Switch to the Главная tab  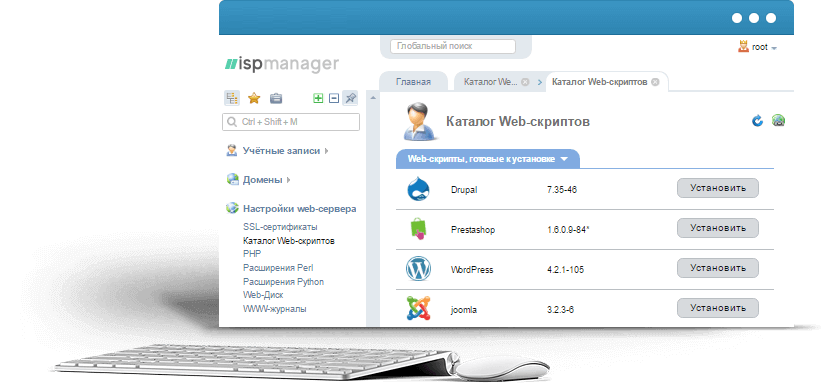[413, 82]
